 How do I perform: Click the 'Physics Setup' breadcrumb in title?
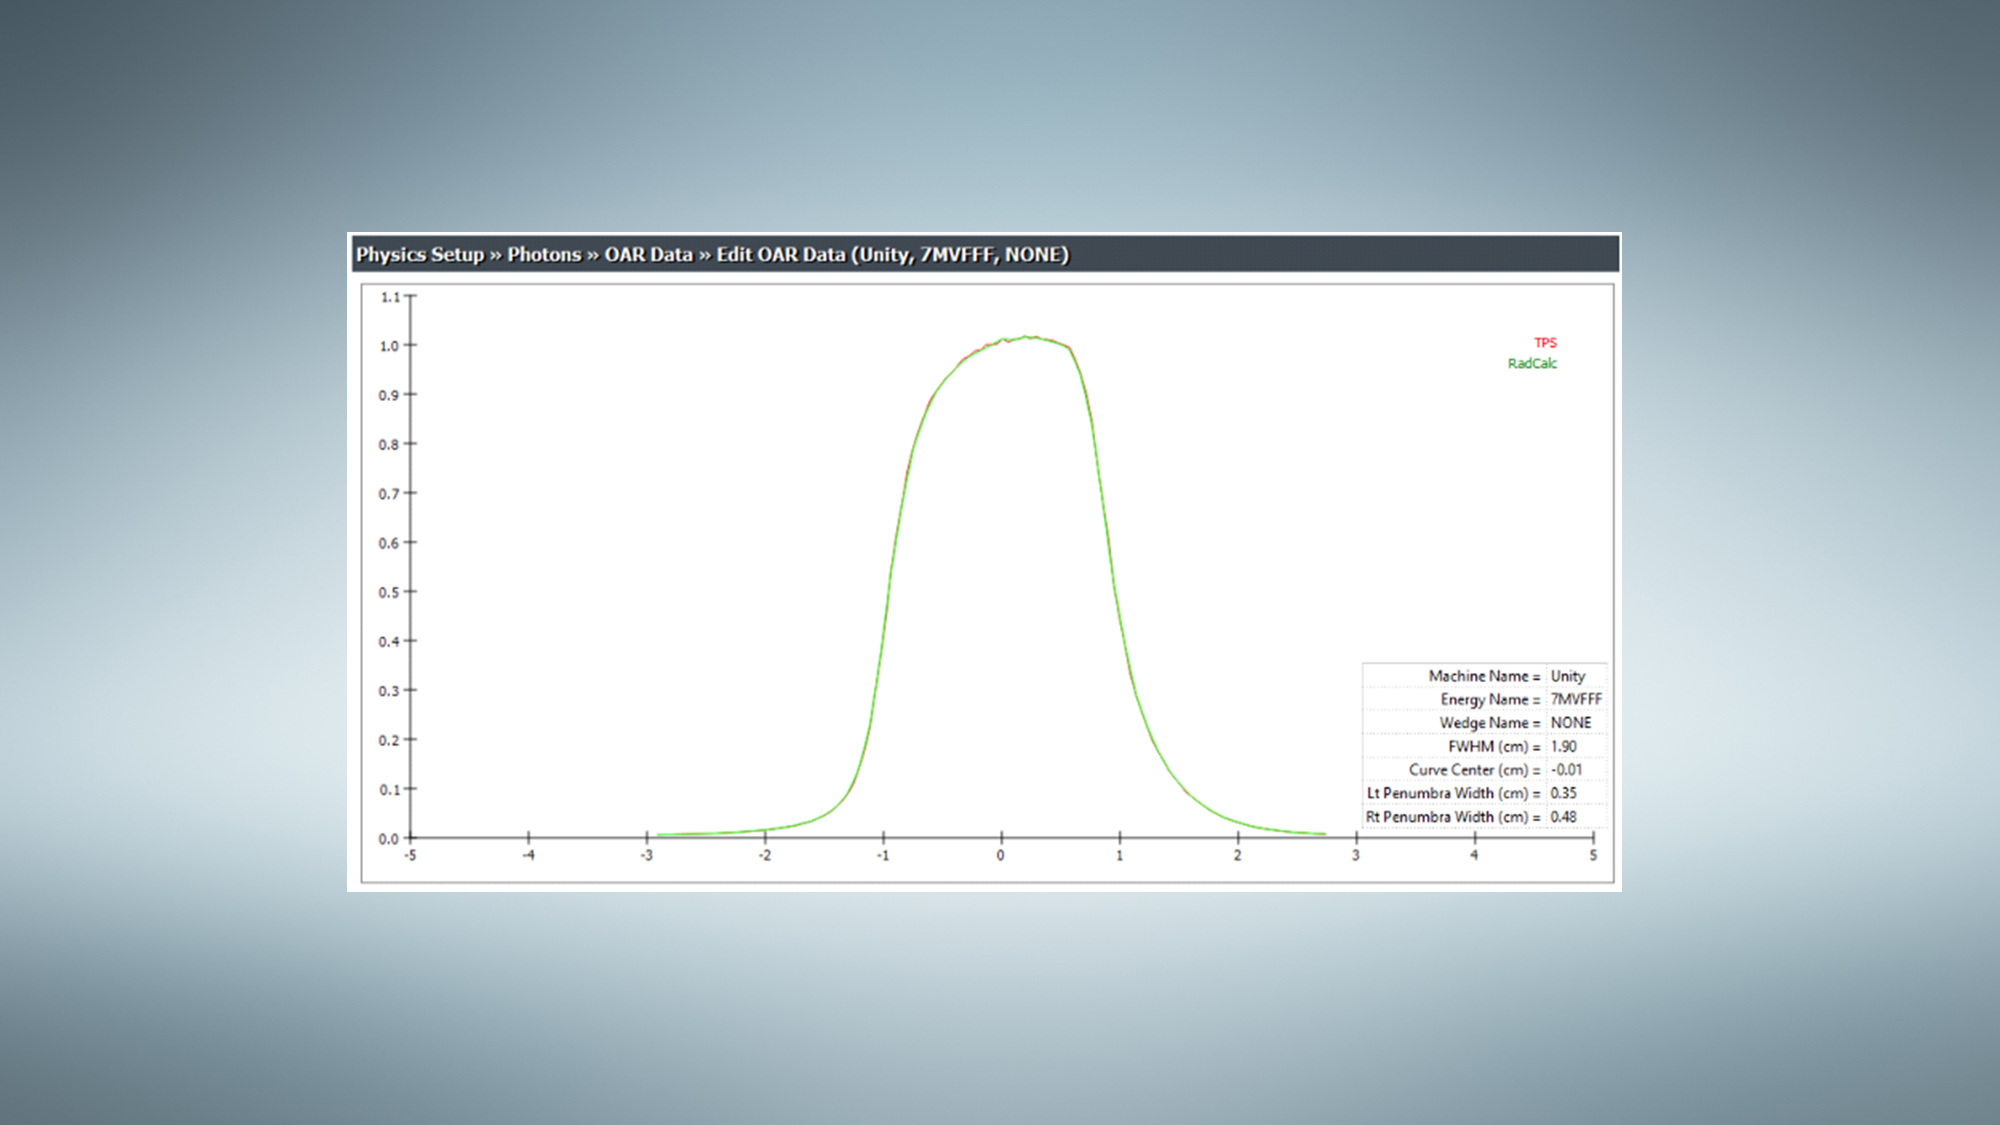420,255
